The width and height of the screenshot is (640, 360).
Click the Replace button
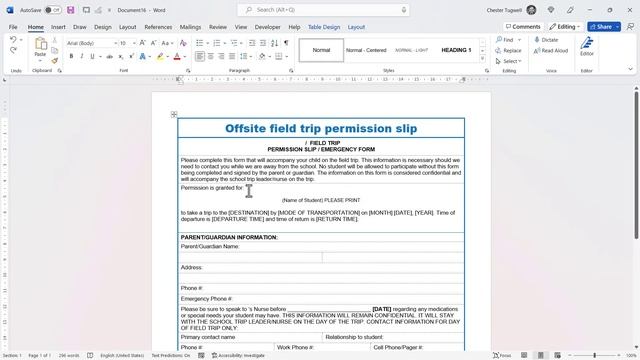pyautogui.click(x=508, y=51)
